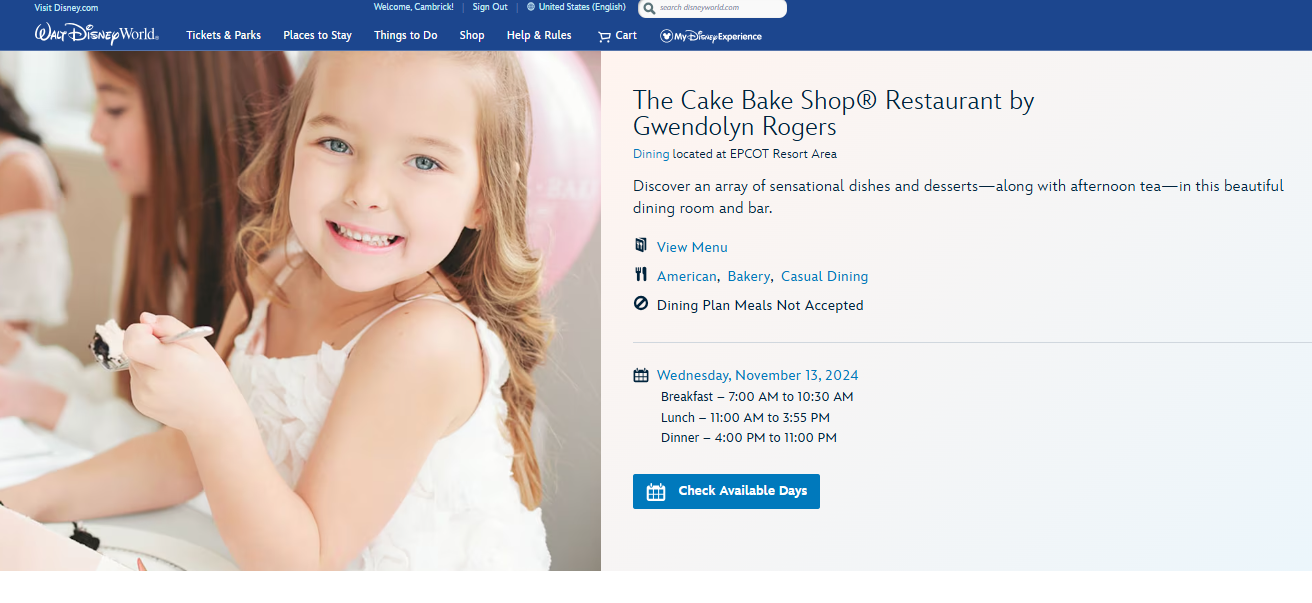1312x603 pixels.
Task: Expand the Tickets & Parks menu
Action: tap(223, 35)
